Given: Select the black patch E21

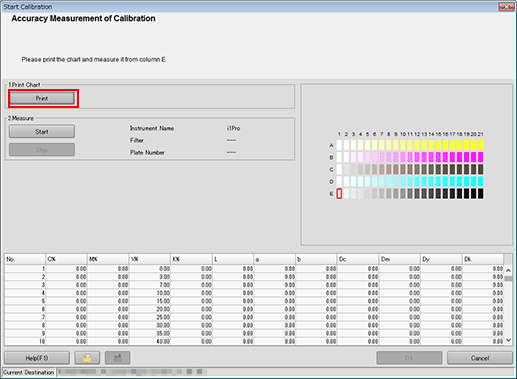Looking at the screenshot, I should point(480,194).
